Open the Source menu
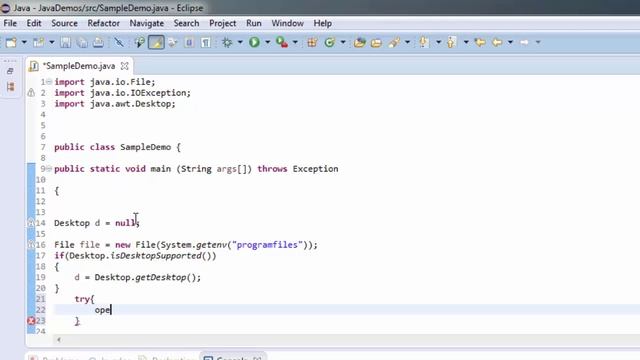This screenshot has height=360, width=640. pos(64,23)
